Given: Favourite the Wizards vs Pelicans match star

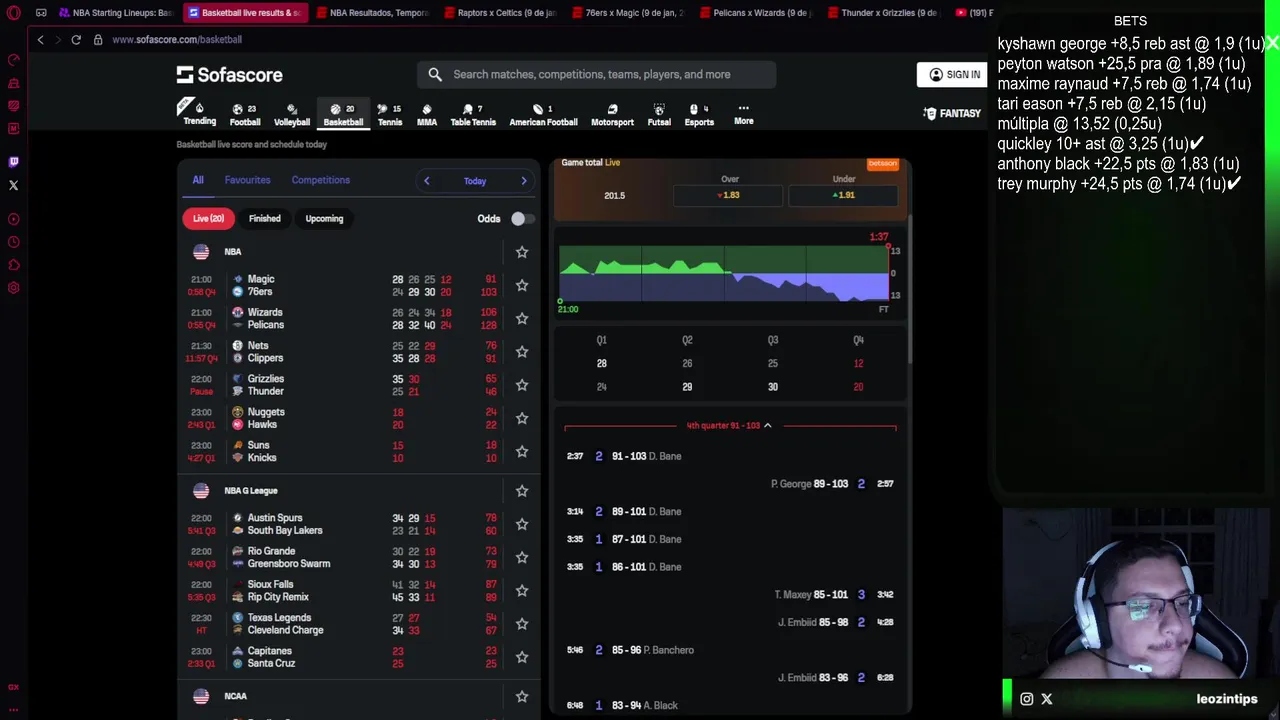Looking at the screenshot, I should pyautogui.click(x=521, y=318).
